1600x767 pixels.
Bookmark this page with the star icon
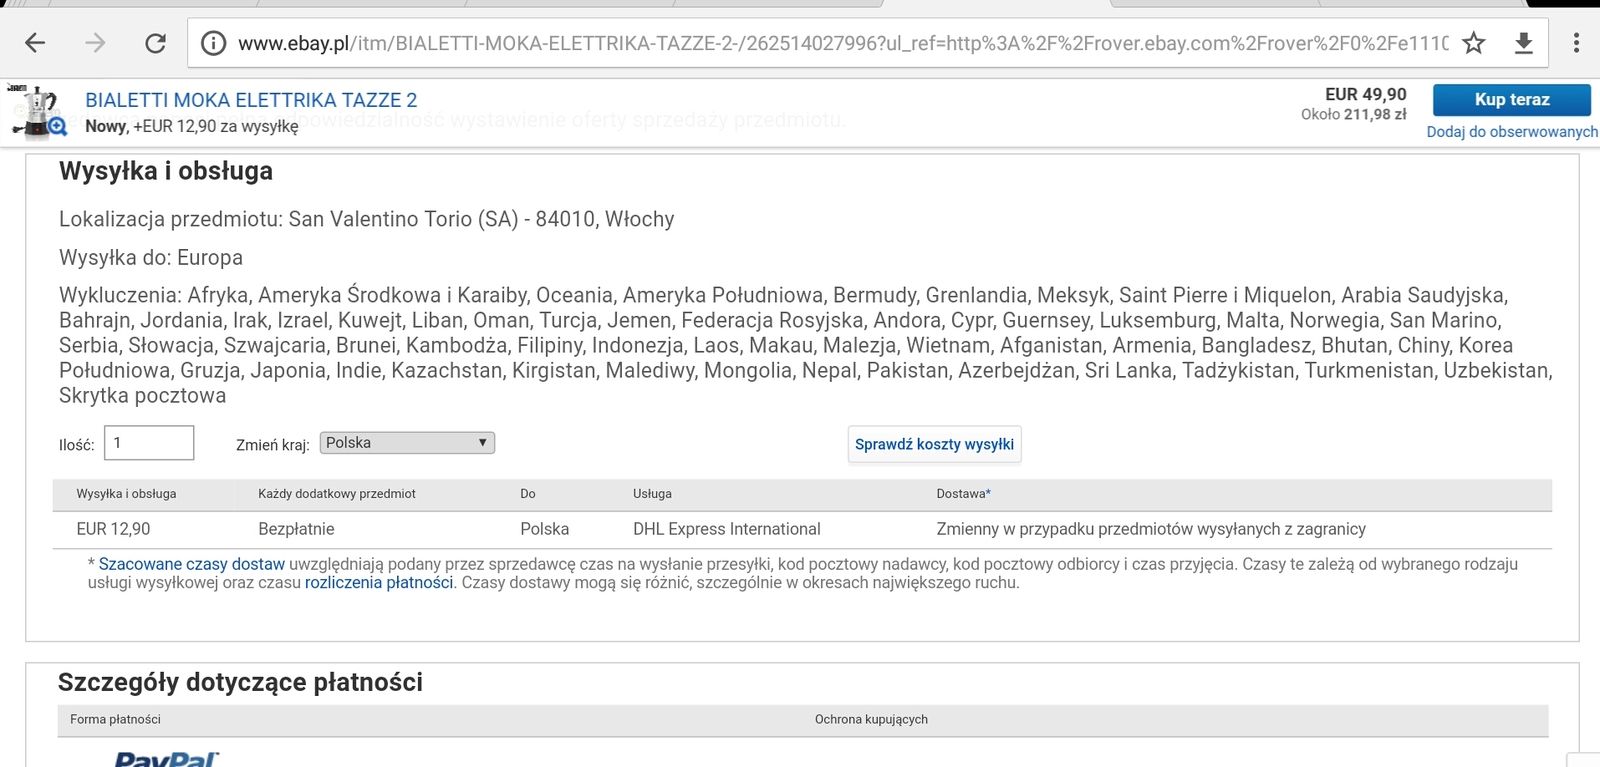[1473, 43]
